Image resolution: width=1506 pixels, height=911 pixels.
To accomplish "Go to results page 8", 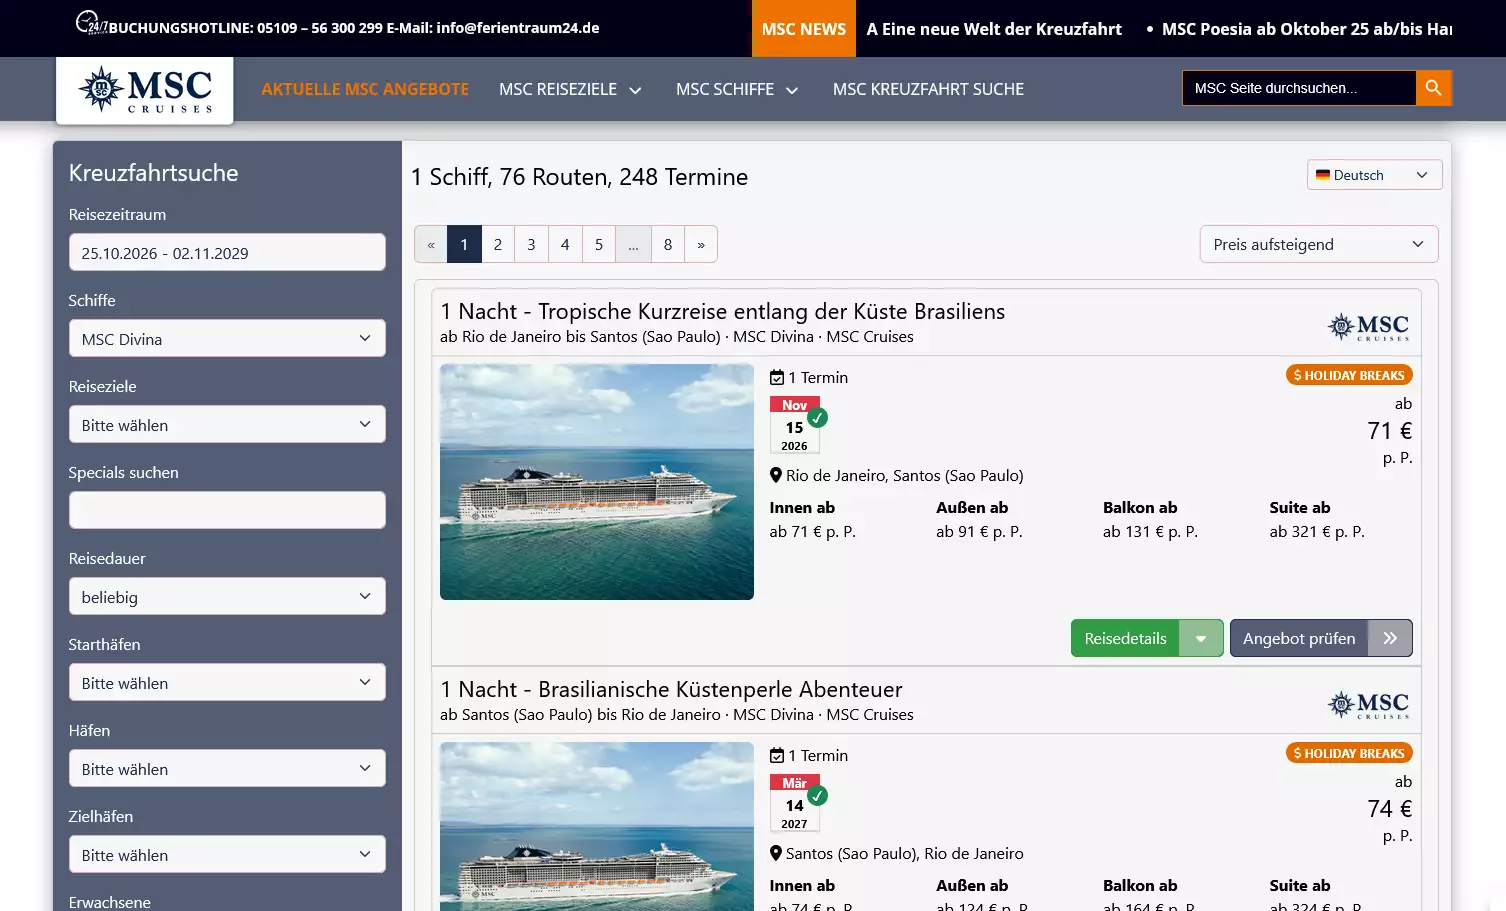I will [x=668, y=244].
